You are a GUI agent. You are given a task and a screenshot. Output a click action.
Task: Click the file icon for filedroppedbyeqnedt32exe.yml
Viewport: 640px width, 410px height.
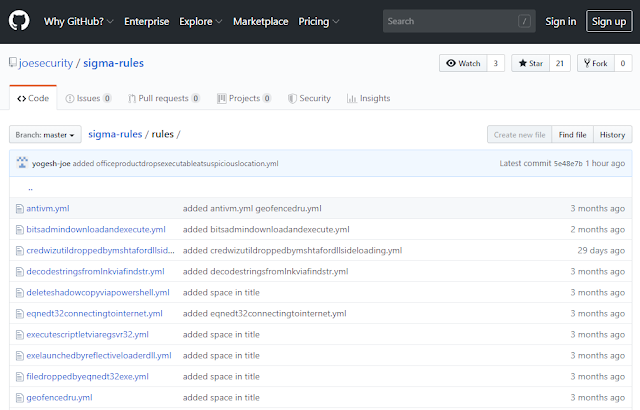(x=20, y=377)
